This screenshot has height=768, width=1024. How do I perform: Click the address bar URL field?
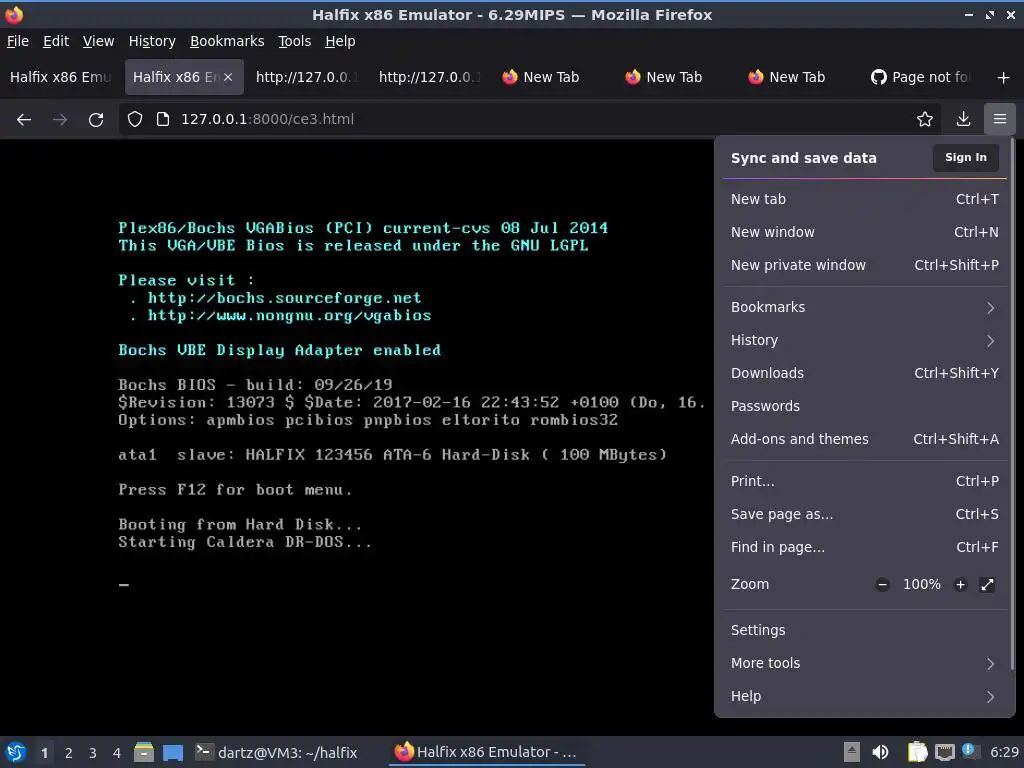529,119
